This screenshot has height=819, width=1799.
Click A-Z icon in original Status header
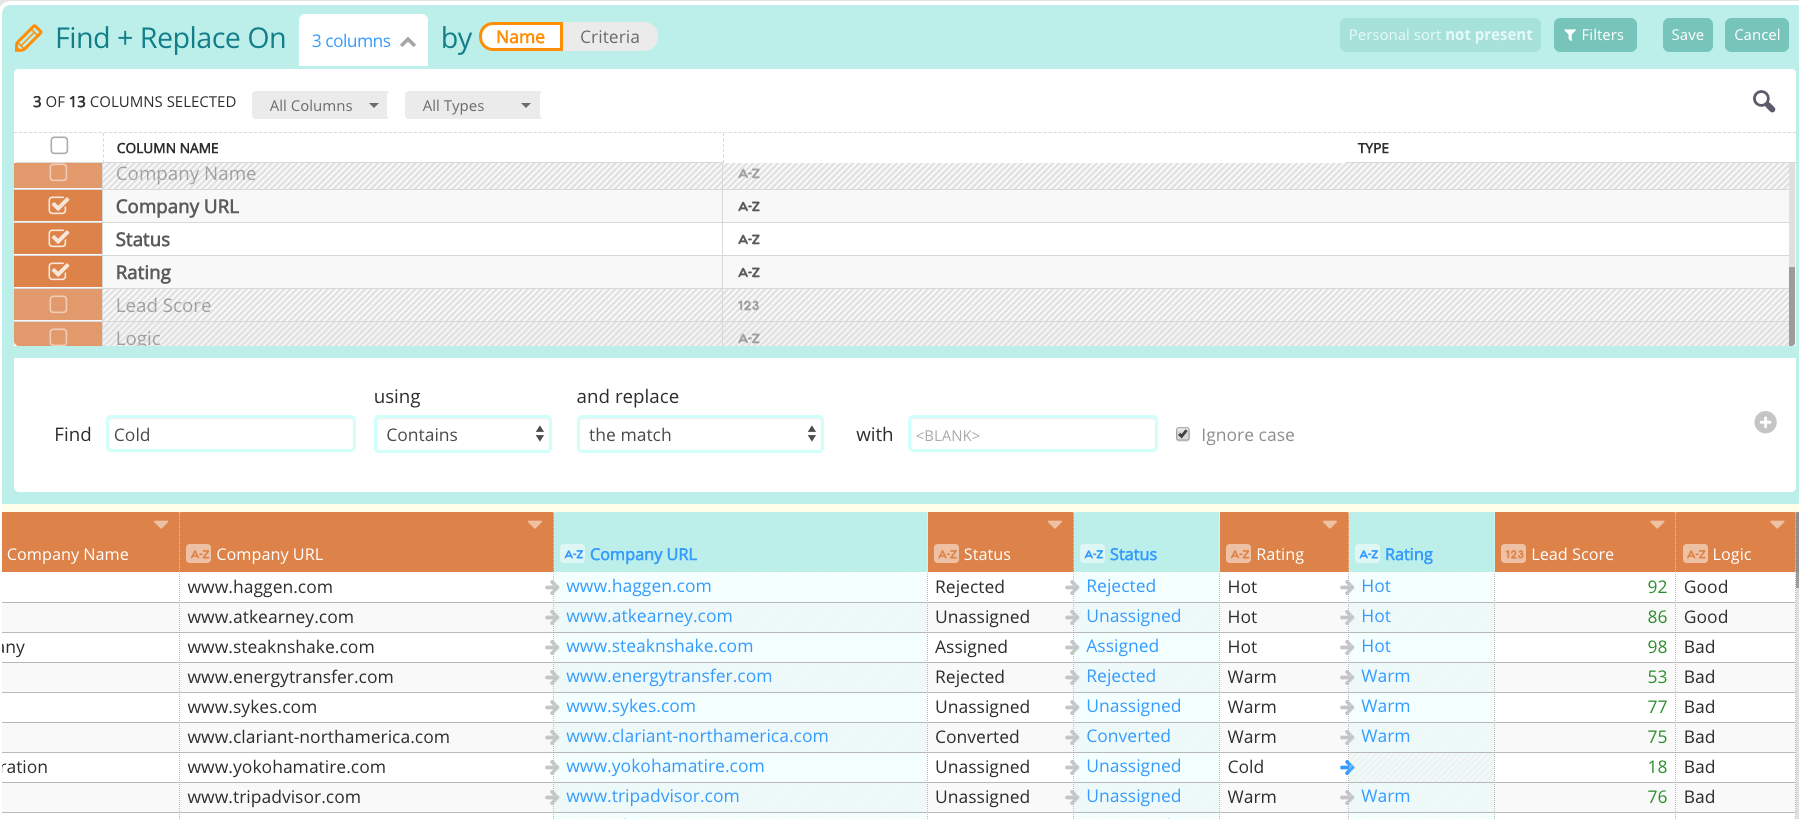pyautogui.click(x=947, y=554)
